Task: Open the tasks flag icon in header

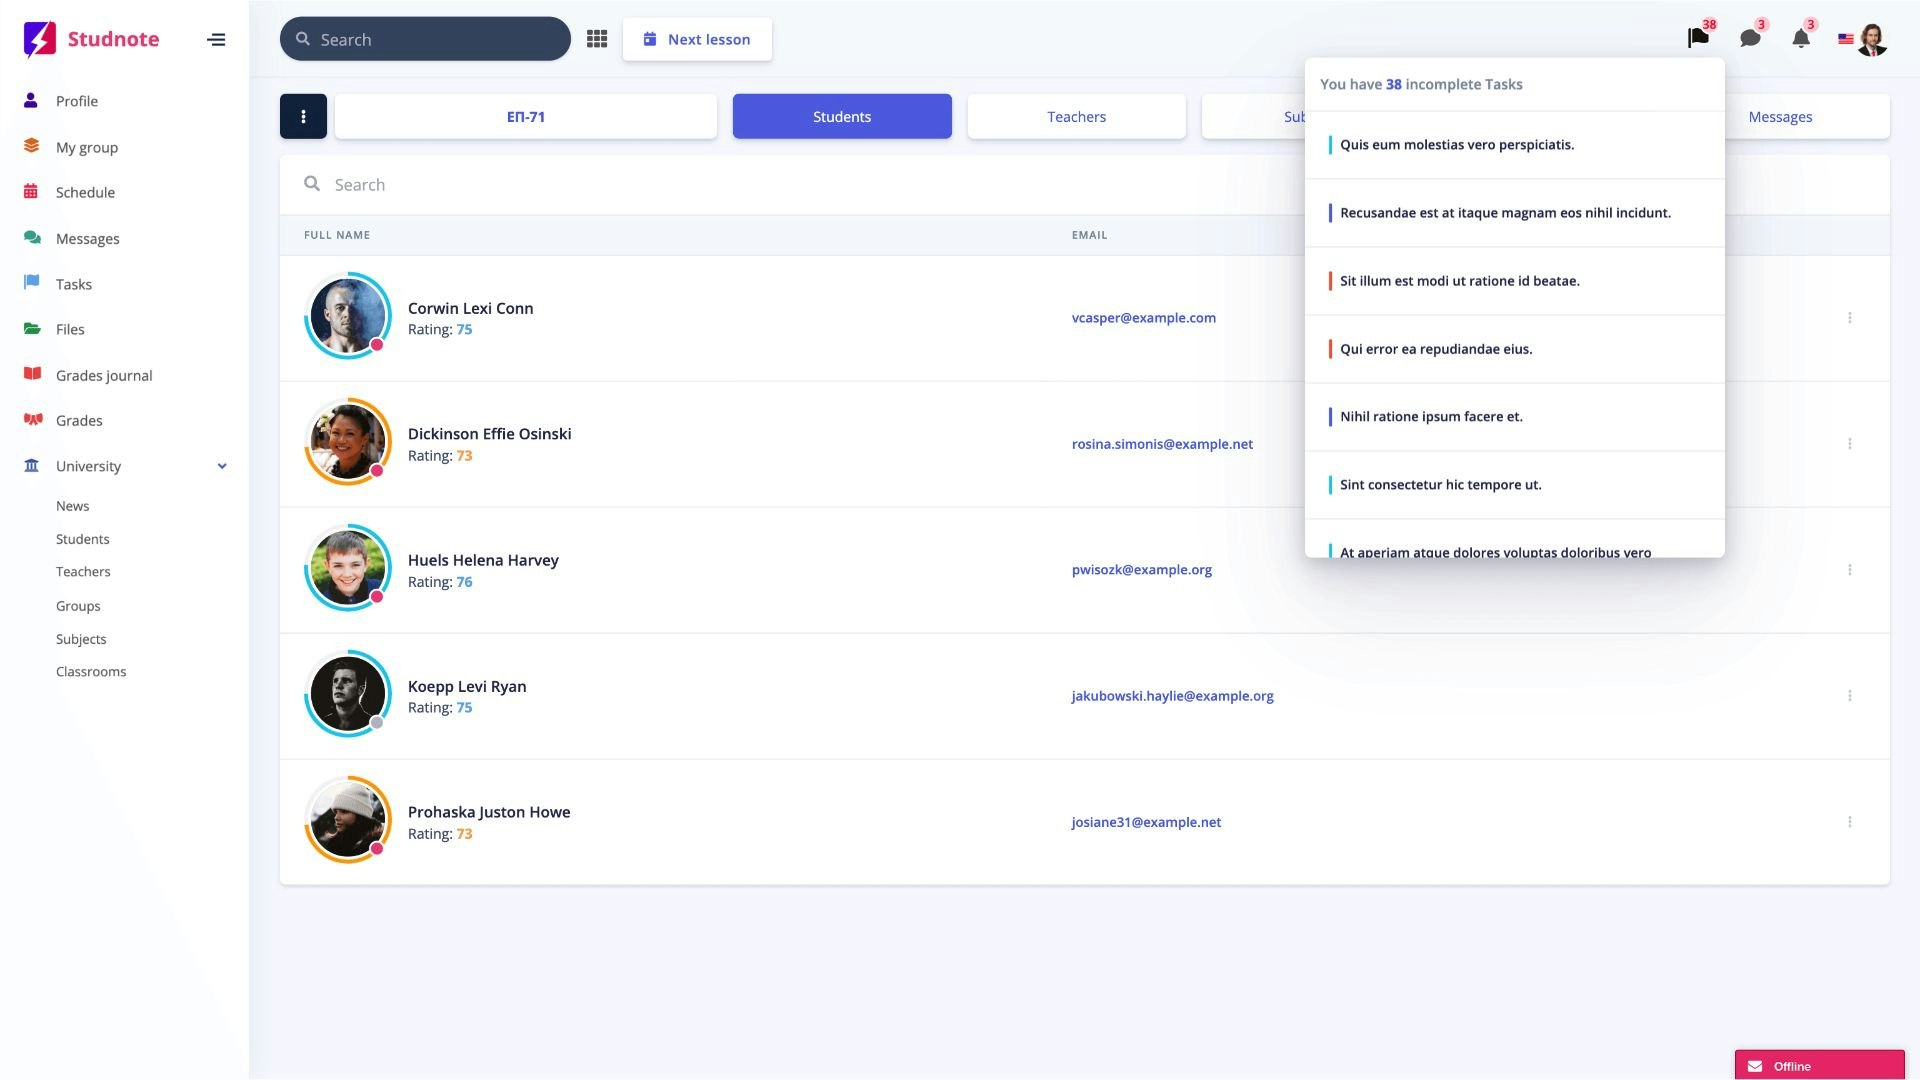Action: point(1698,39)
